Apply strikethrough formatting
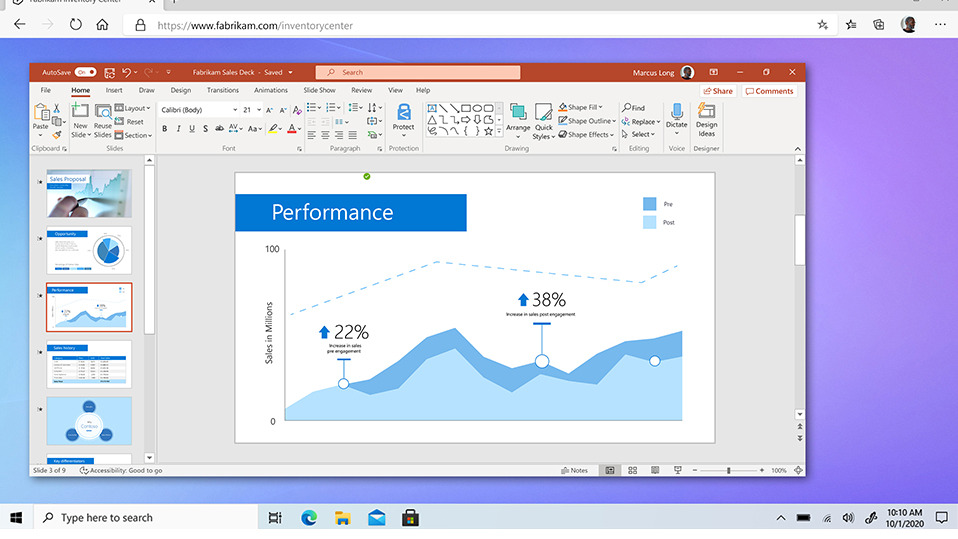Image resolution: width=958 pixels, height=539 pixels. click(219, 128)
